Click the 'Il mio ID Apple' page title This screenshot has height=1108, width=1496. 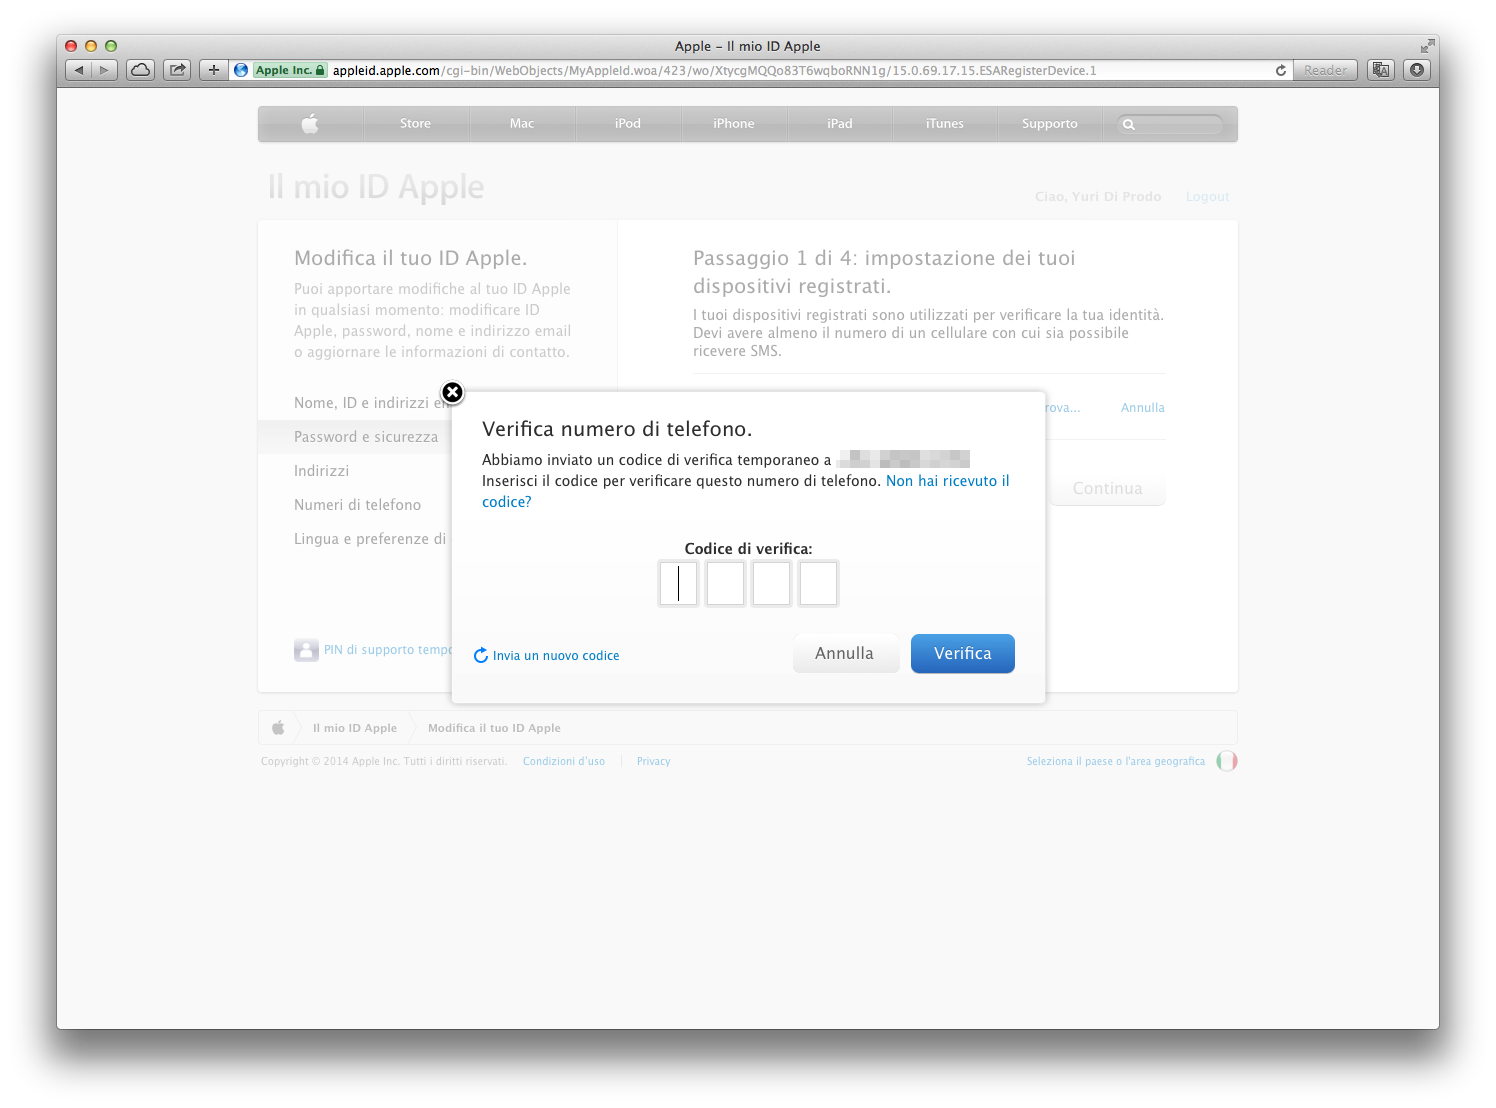[376, 187]
